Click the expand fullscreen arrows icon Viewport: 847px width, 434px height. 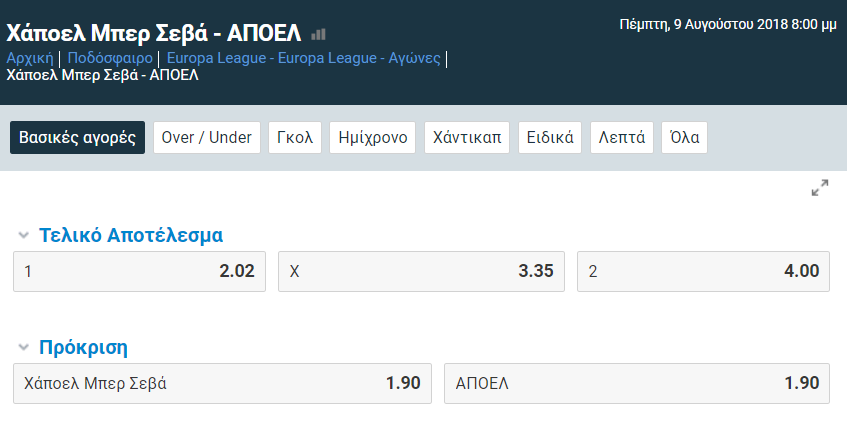click(820, 188)
